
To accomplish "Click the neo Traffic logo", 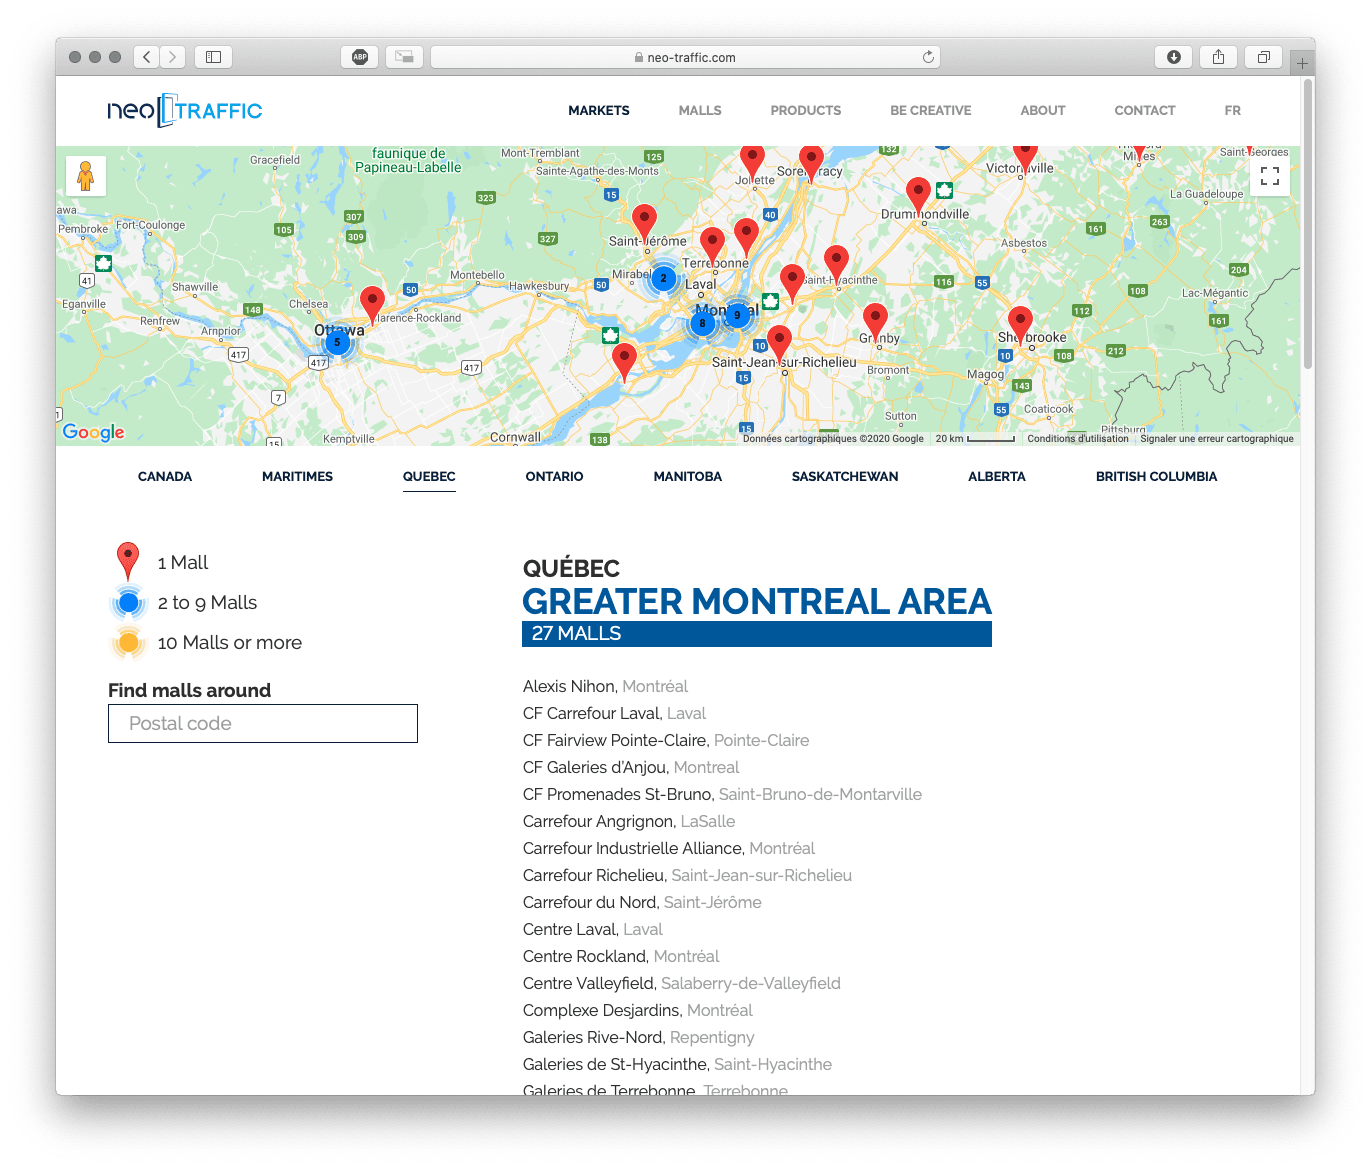I will [185, 110].
